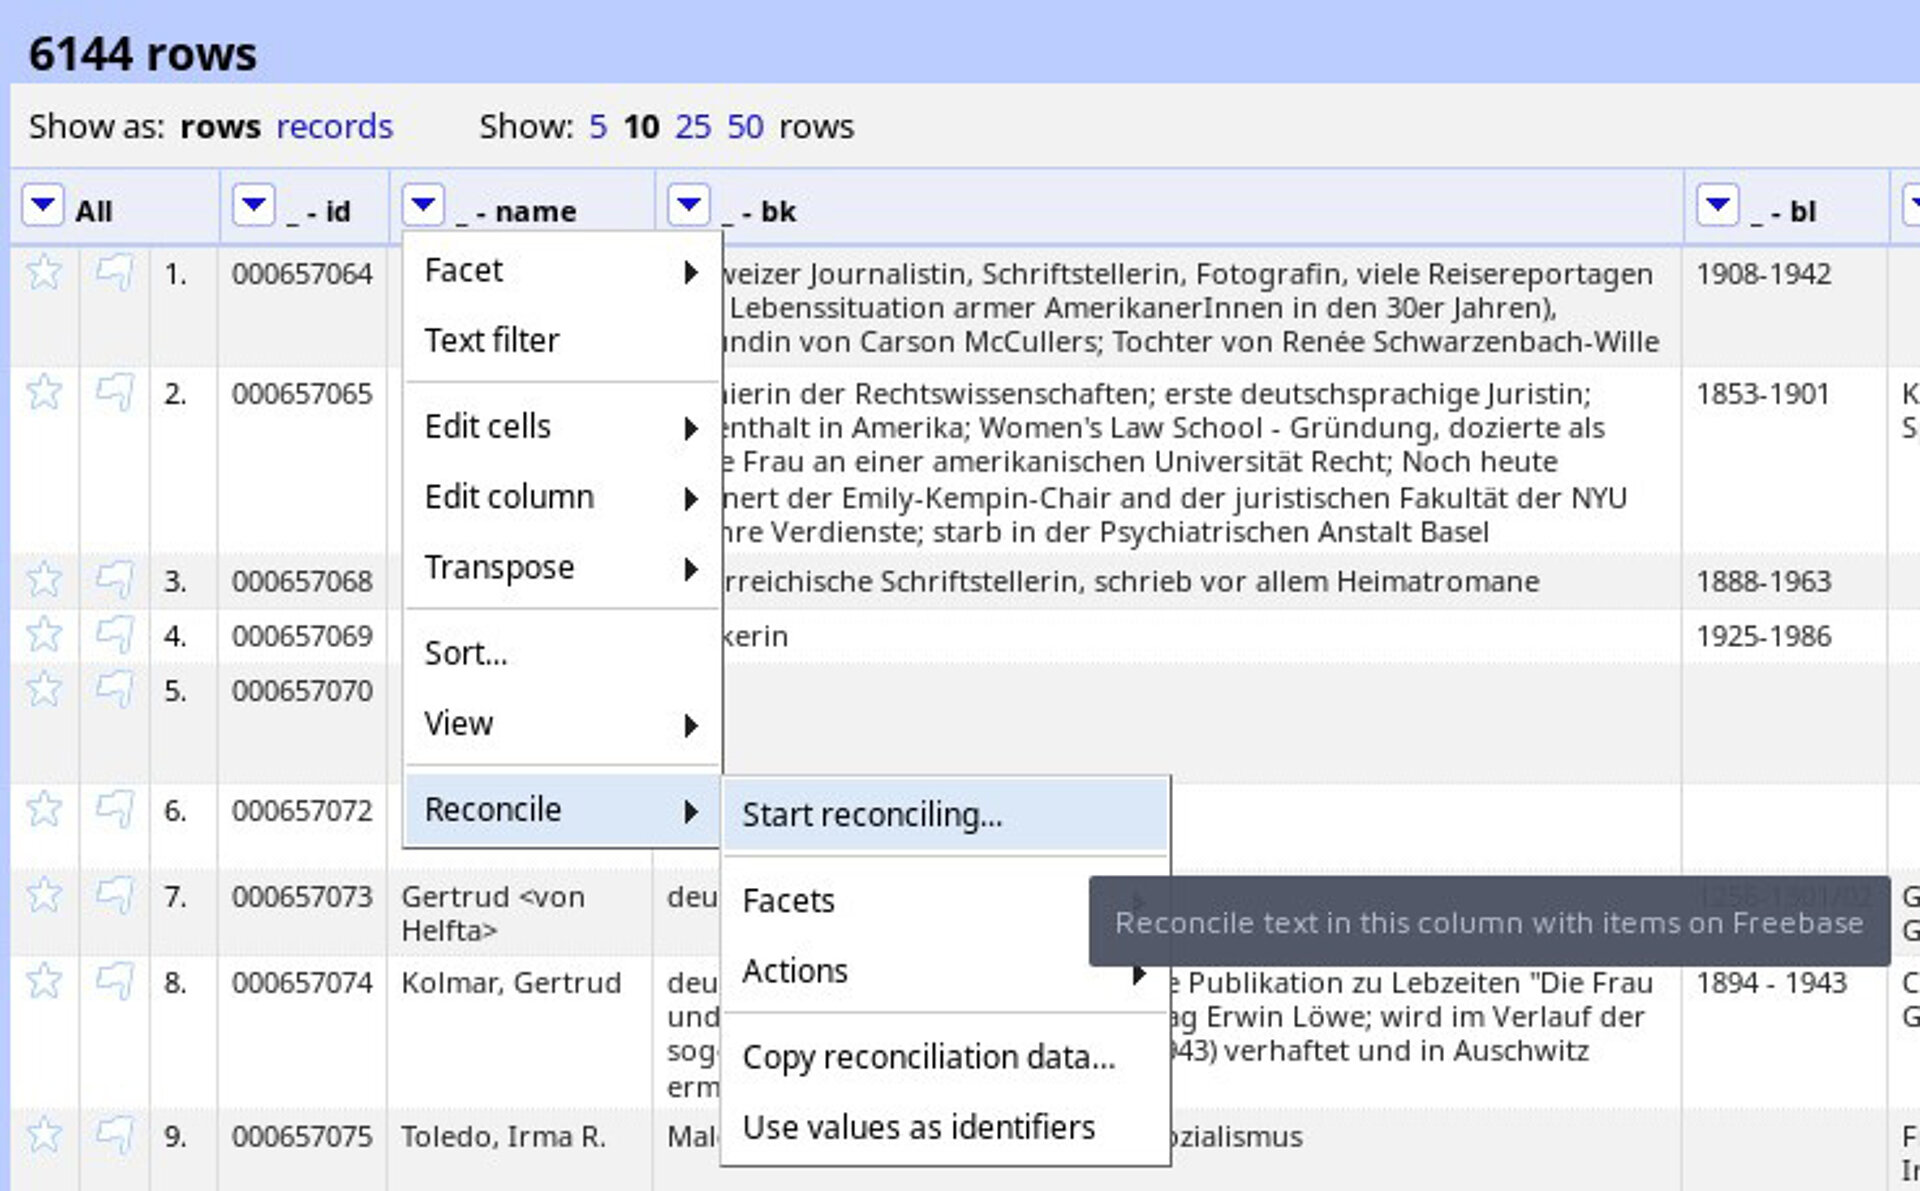
Task: Open the _ - bl column dropdown
Action: click(1717, 206)
